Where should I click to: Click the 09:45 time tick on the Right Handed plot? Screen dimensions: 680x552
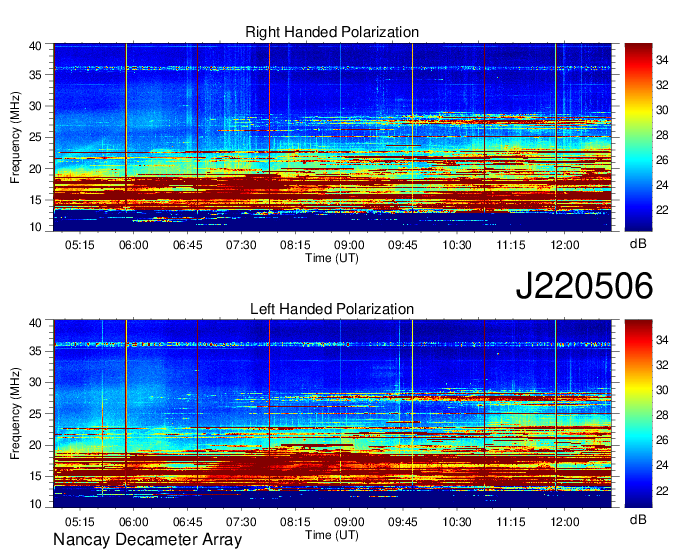403,245
